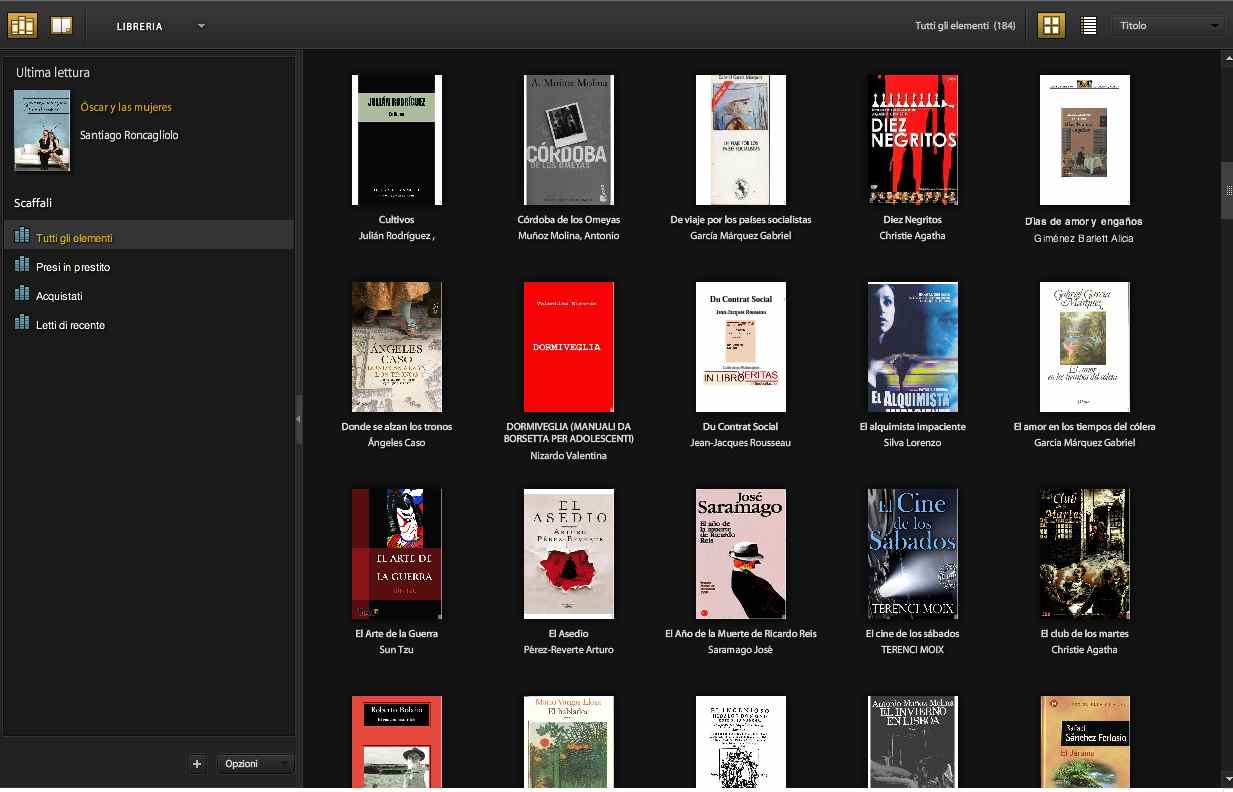The image size is (1233, 792).
Task: Click the Acquistati shelf icon
Action: pos(22,295)
